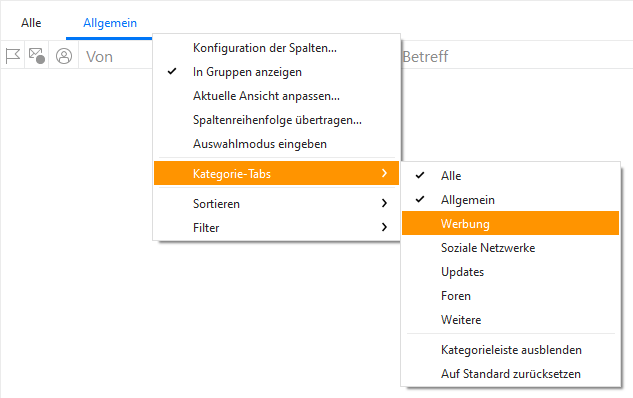Click the flag column header icon
633x398 pixels.
(x=13, y=56)
